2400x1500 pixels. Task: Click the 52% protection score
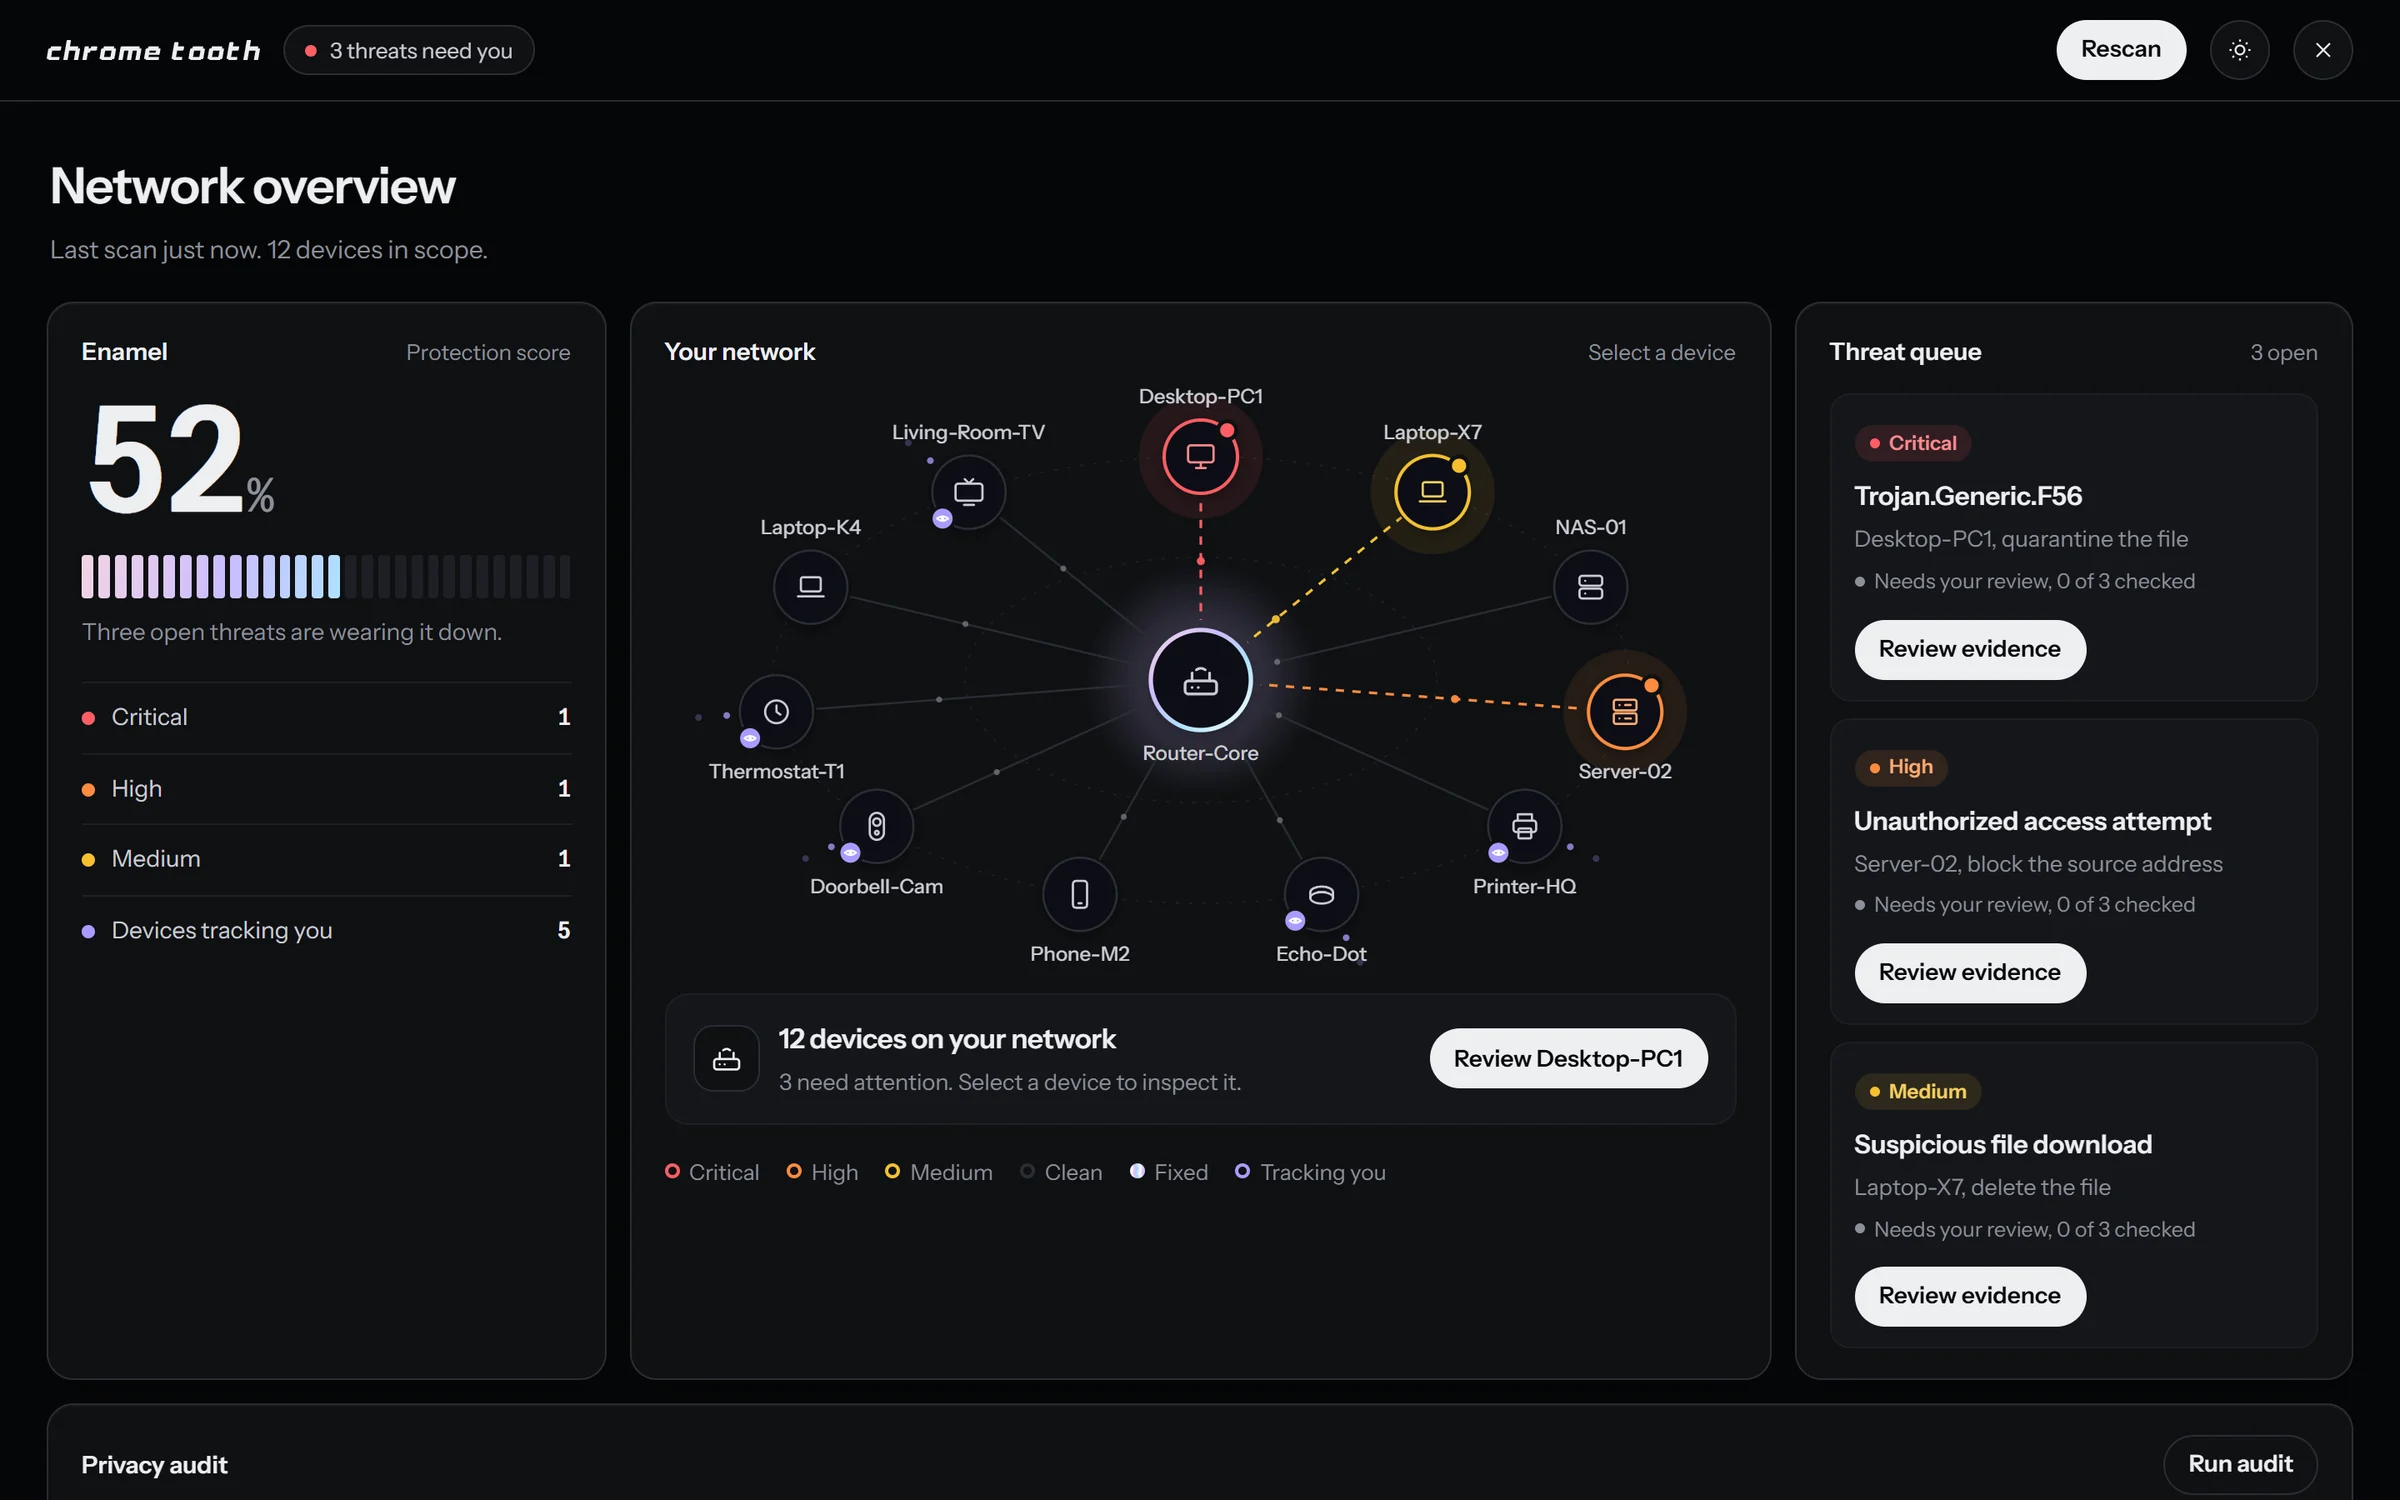point(180,459)
